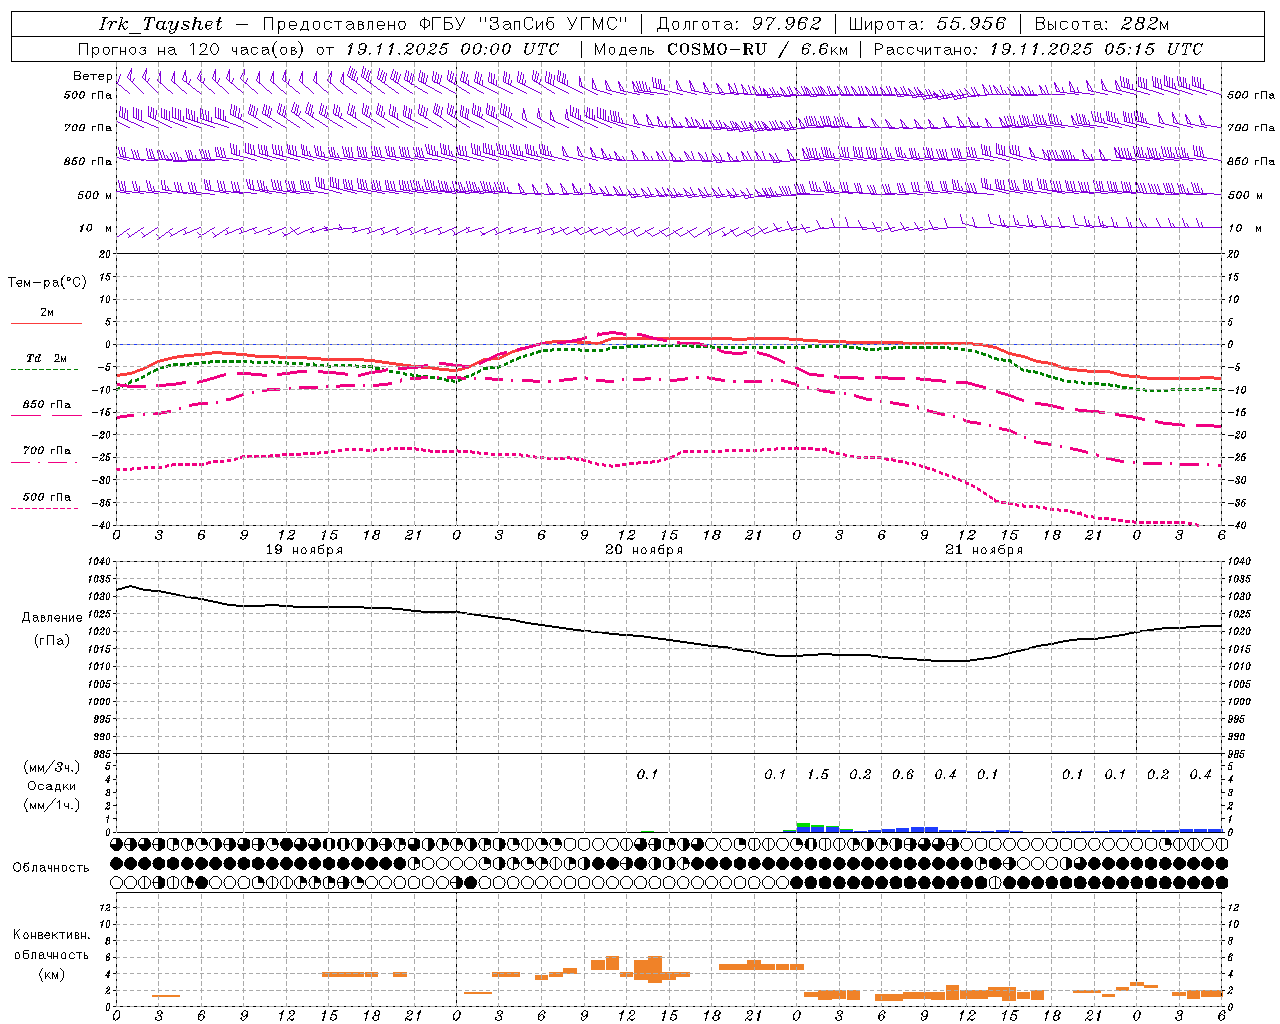Click '500 гПа' in temperature legend
The height and width of the screenshot is (1024, 1280).
point(47,496)
